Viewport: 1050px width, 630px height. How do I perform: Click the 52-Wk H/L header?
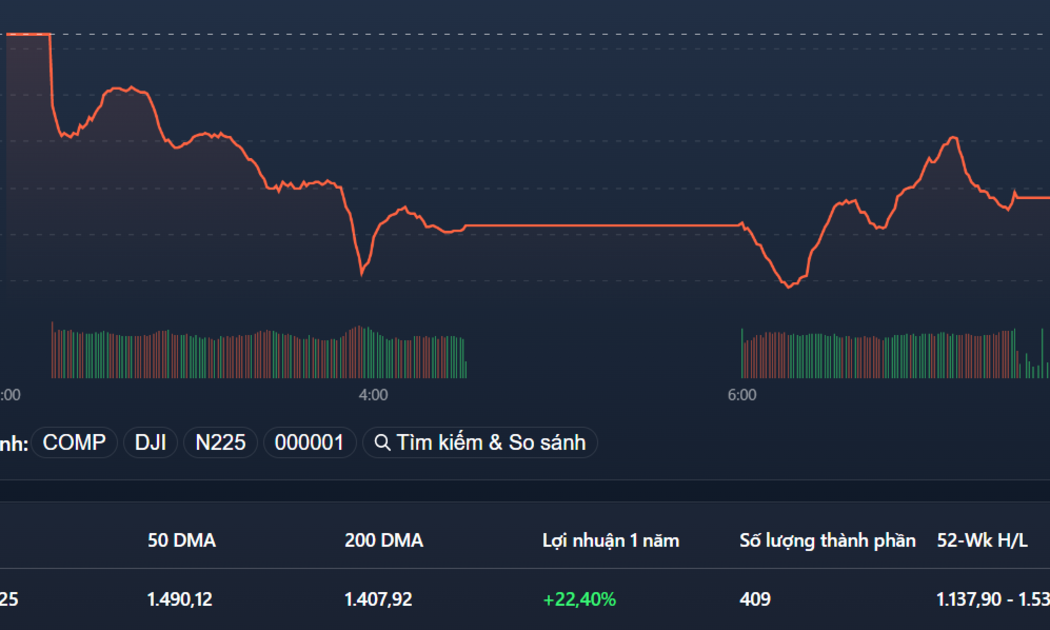[x=982, y=540]
